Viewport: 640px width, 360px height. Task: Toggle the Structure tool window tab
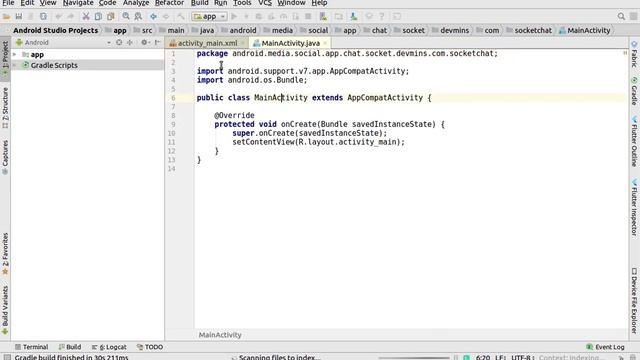pos(5,108)
